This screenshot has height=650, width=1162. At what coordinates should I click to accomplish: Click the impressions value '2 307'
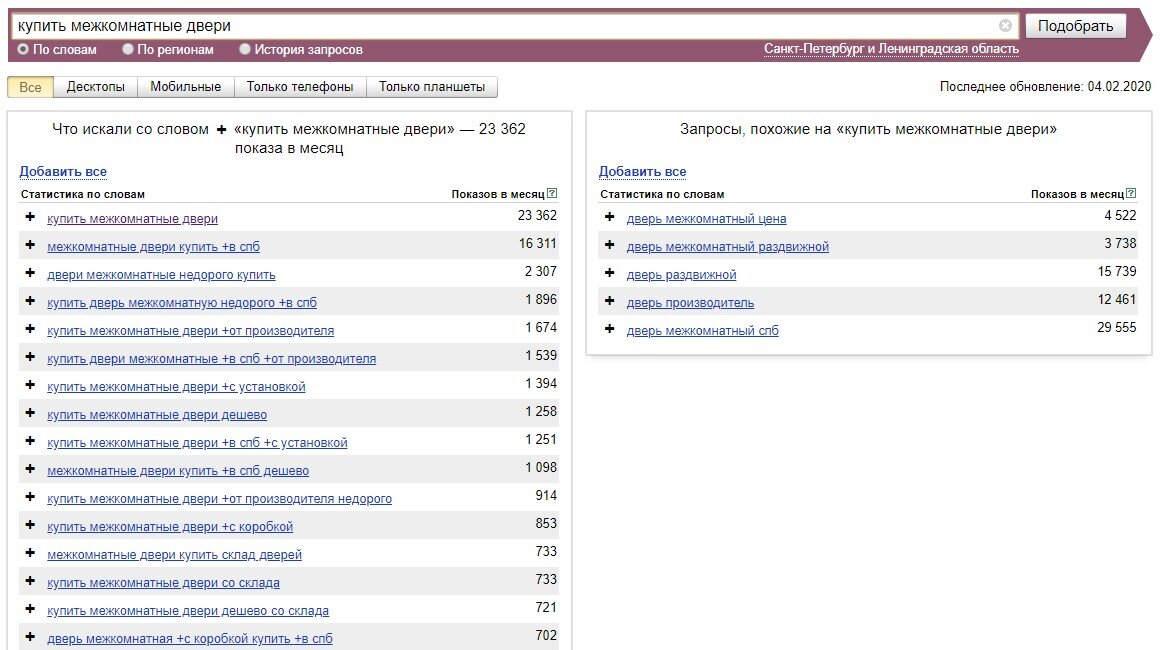point(540,272)
